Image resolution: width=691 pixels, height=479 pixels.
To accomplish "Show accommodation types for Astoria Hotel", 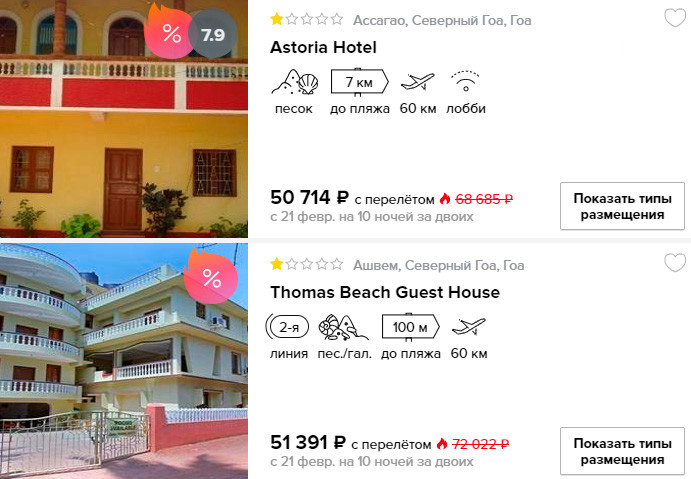I will pyautogui.click(x=622, y=206).
